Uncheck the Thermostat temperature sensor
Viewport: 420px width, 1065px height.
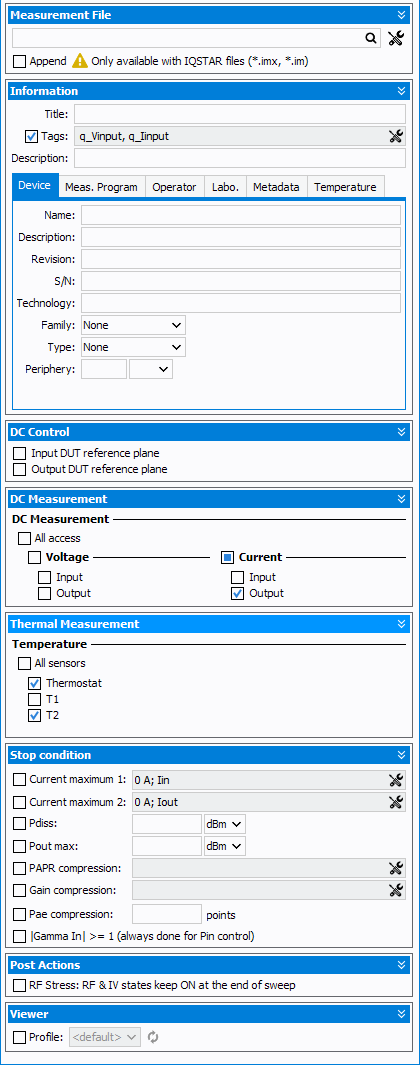(35, 683)
